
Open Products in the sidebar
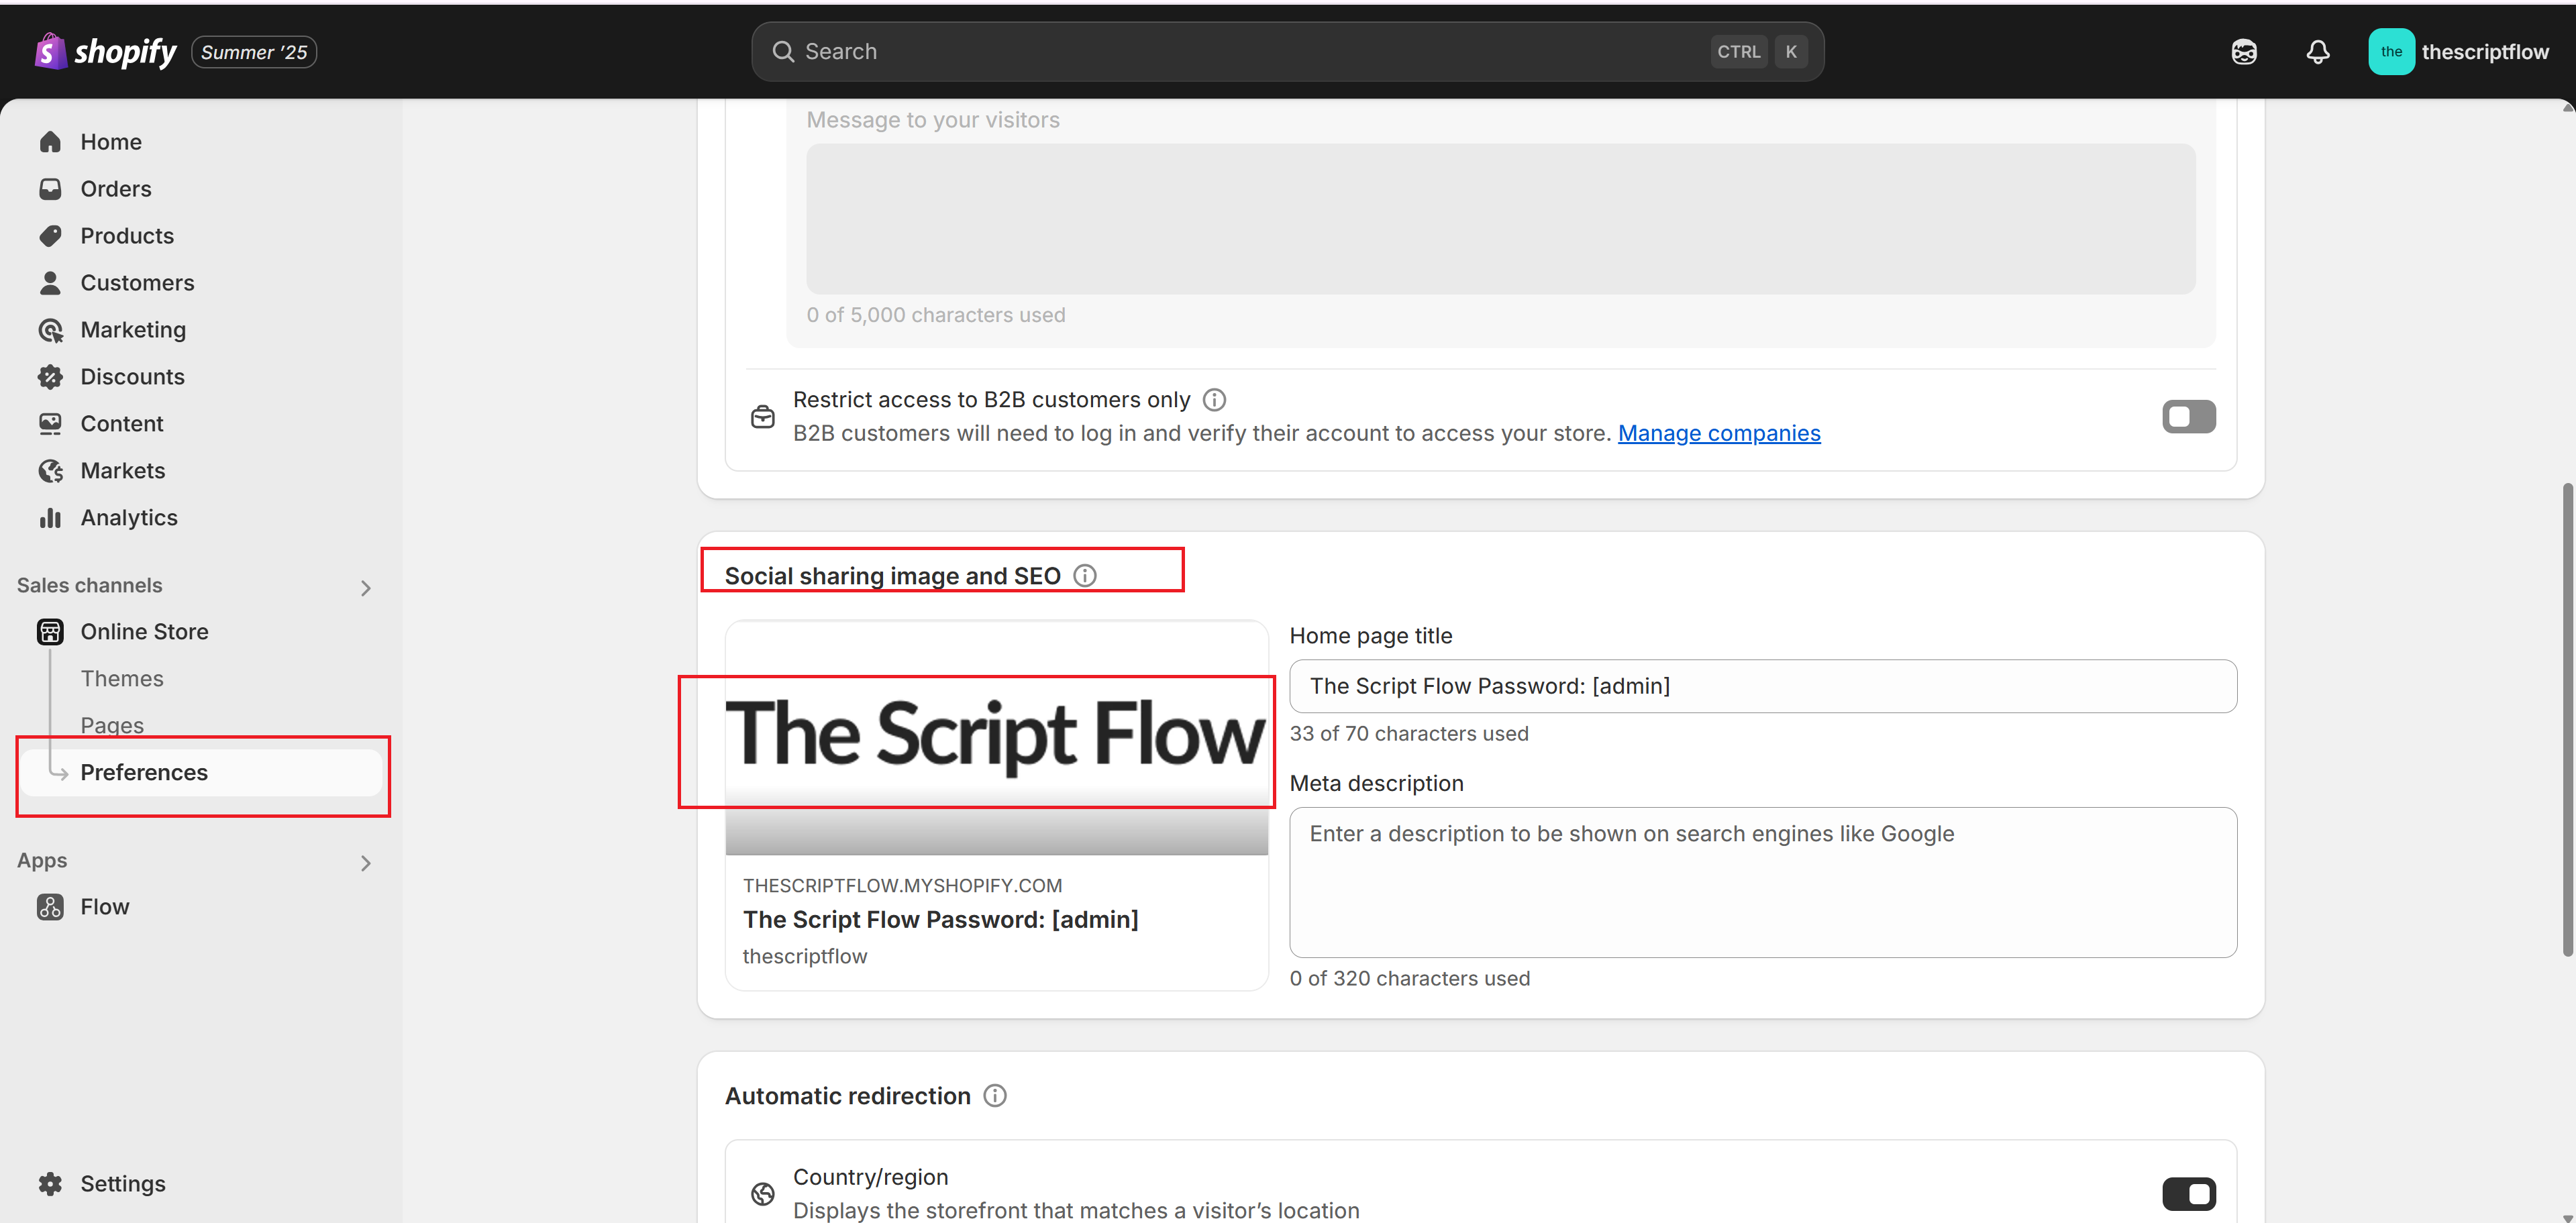point(126,236)
